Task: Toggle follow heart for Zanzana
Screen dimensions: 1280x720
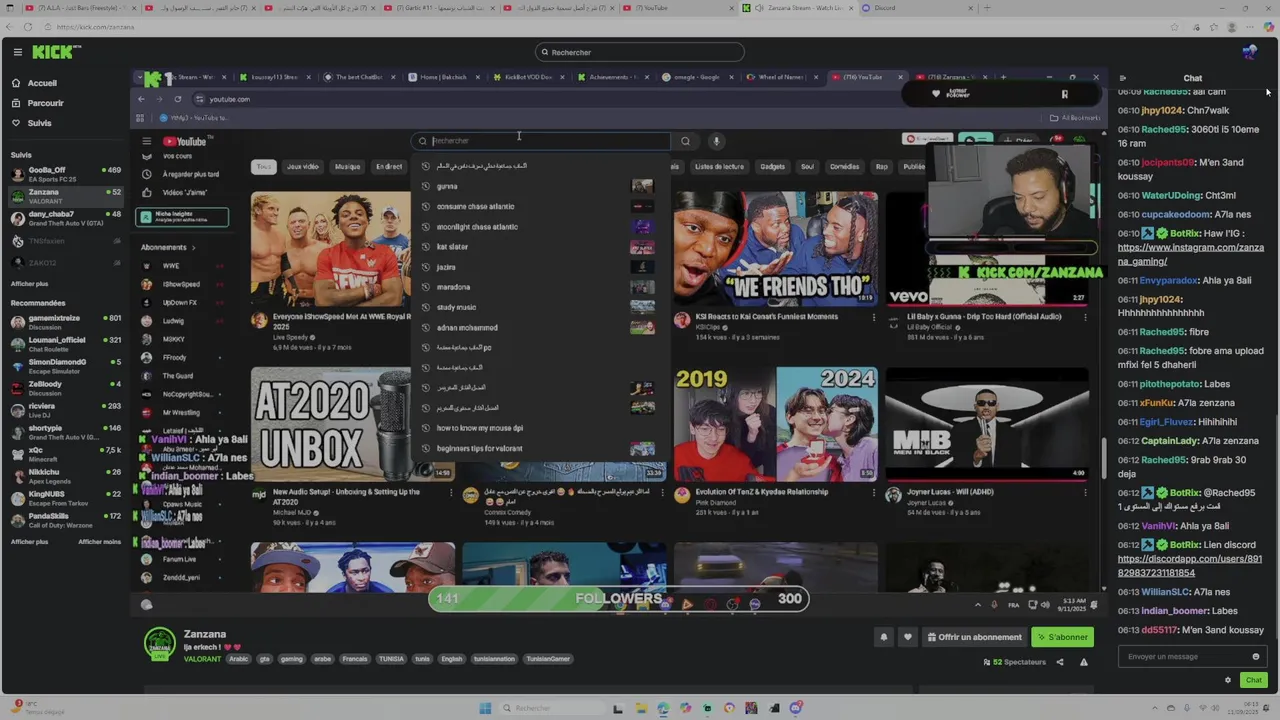Action: click(x=908, y=637)
